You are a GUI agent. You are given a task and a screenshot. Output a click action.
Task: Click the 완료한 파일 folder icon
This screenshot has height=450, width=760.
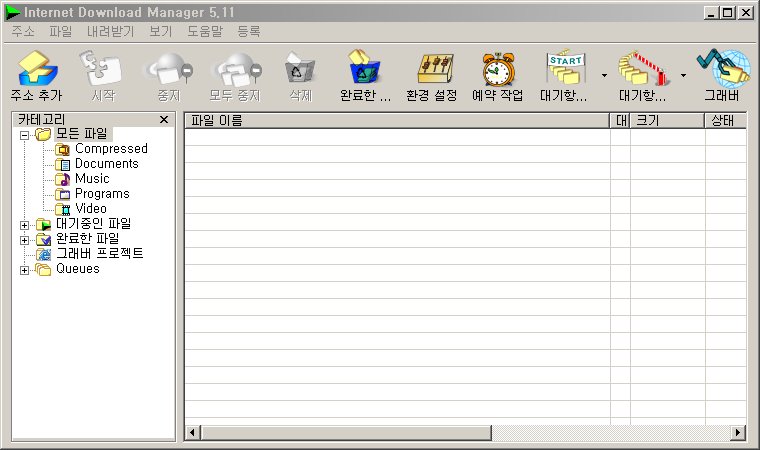pos(44,240)
